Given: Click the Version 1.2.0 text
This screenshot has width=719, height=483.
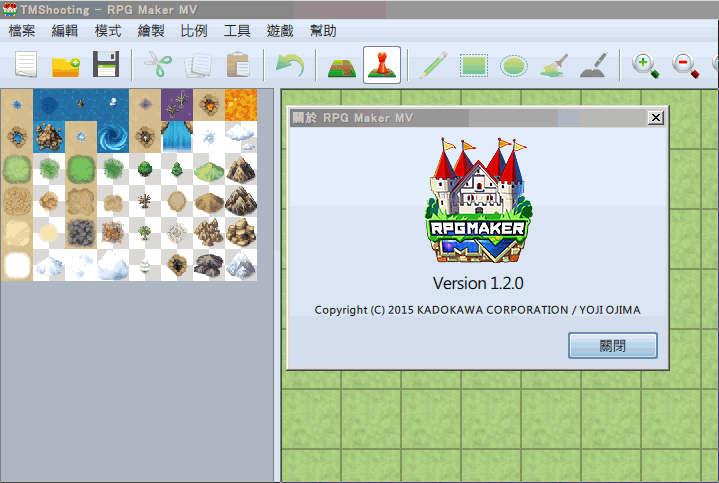Looking at the screenshot, I should tap(478, 283).
